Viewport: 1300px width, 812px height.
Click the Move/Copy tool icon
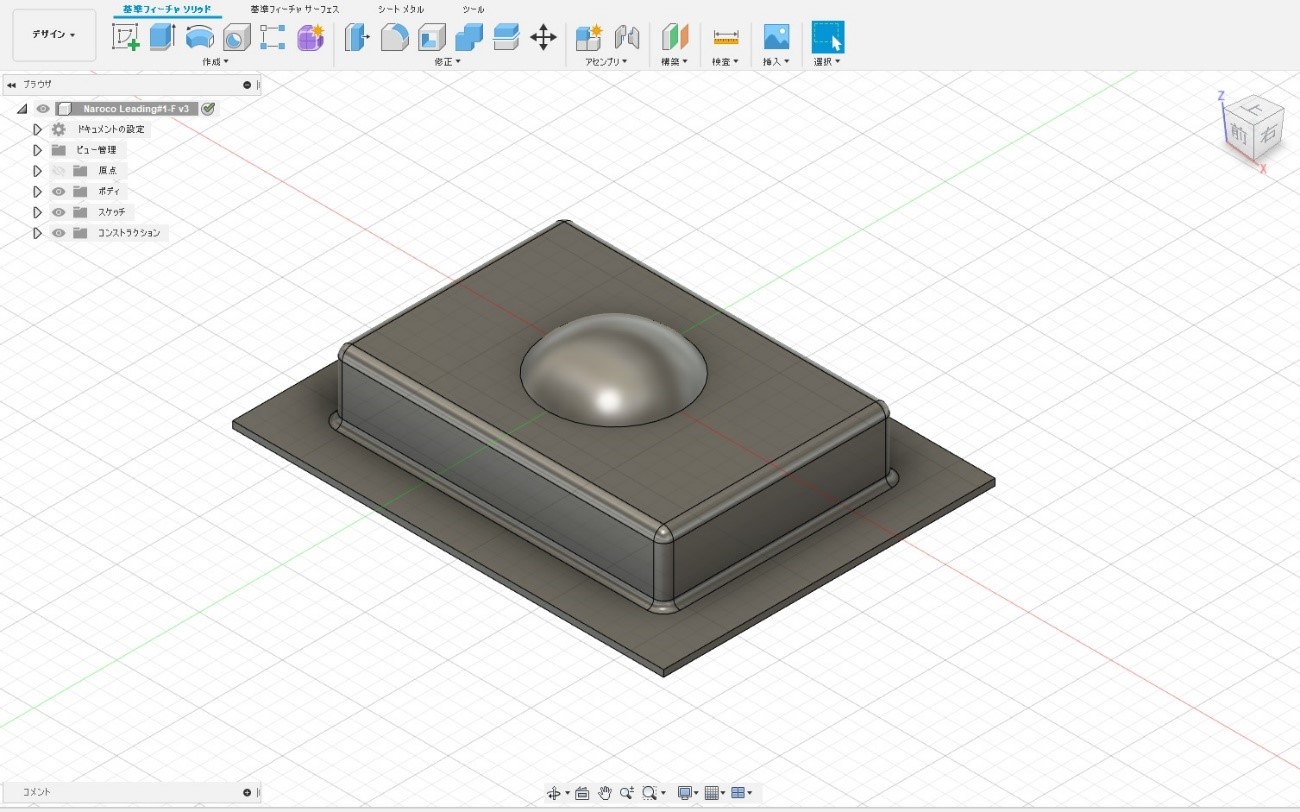point(543,36)
